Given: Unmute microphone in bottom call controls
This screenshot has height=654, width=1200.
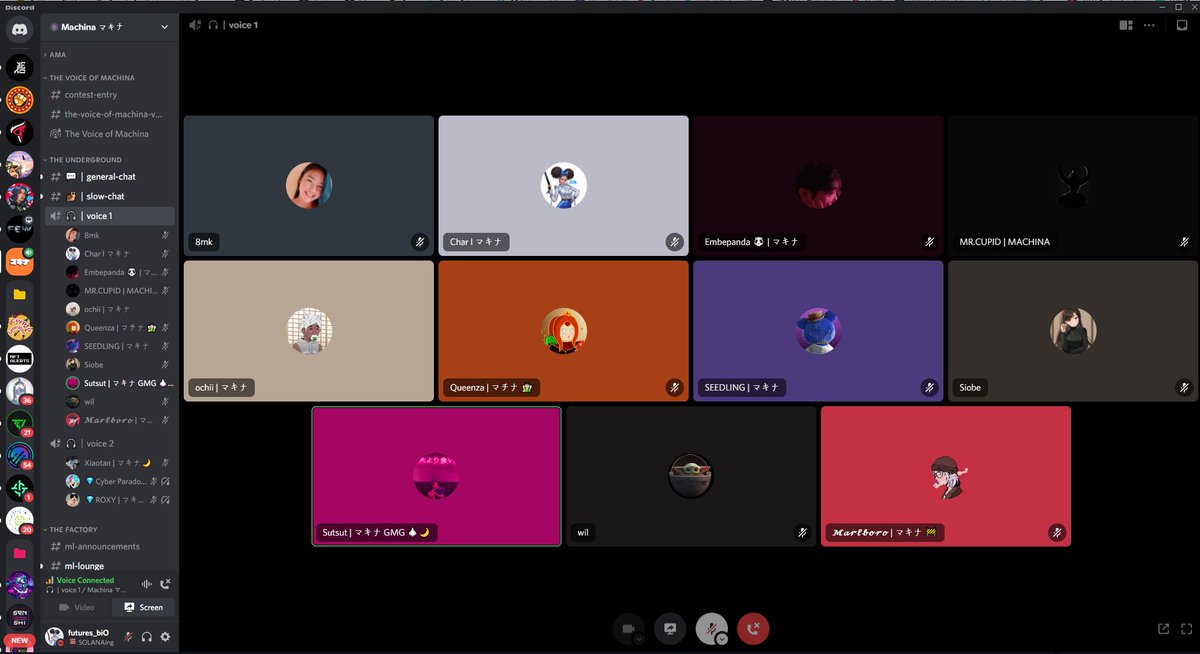Looking at the screenshot, I should 710,628.
